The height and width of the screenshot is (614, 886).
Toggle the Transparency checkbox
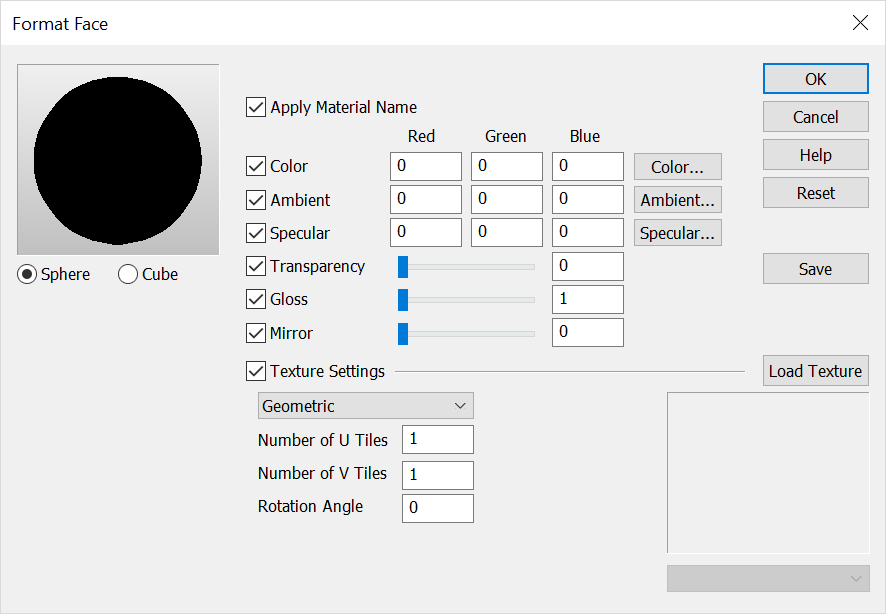click(256, 266)
